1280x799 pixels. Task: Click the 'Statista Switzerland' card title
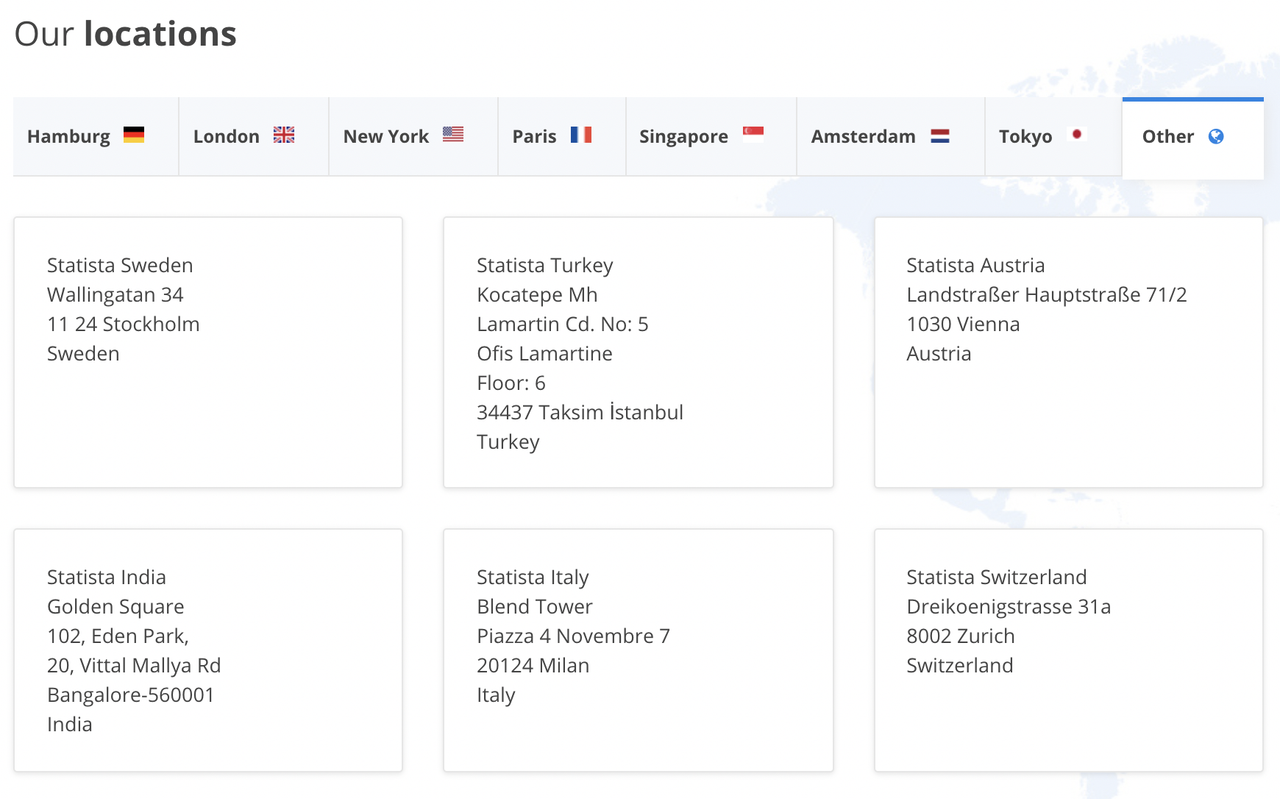click(997, 577)
